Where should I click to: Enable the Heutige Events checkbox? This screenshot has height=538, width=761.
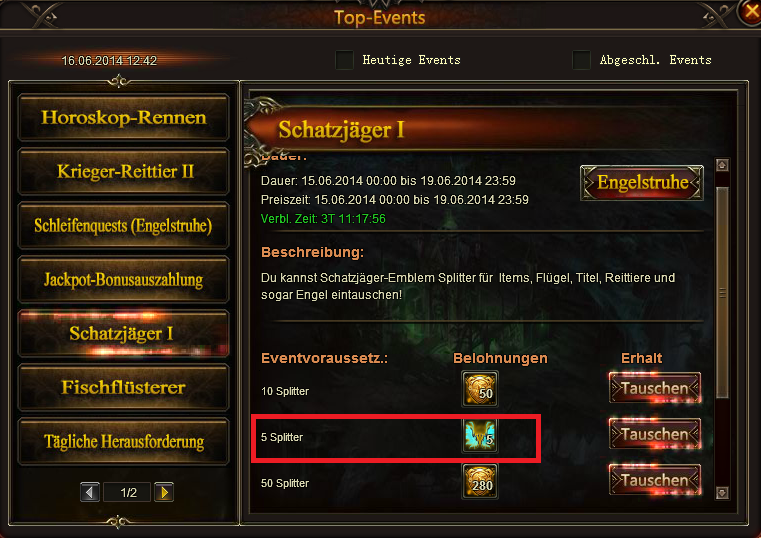pos(345,60)
